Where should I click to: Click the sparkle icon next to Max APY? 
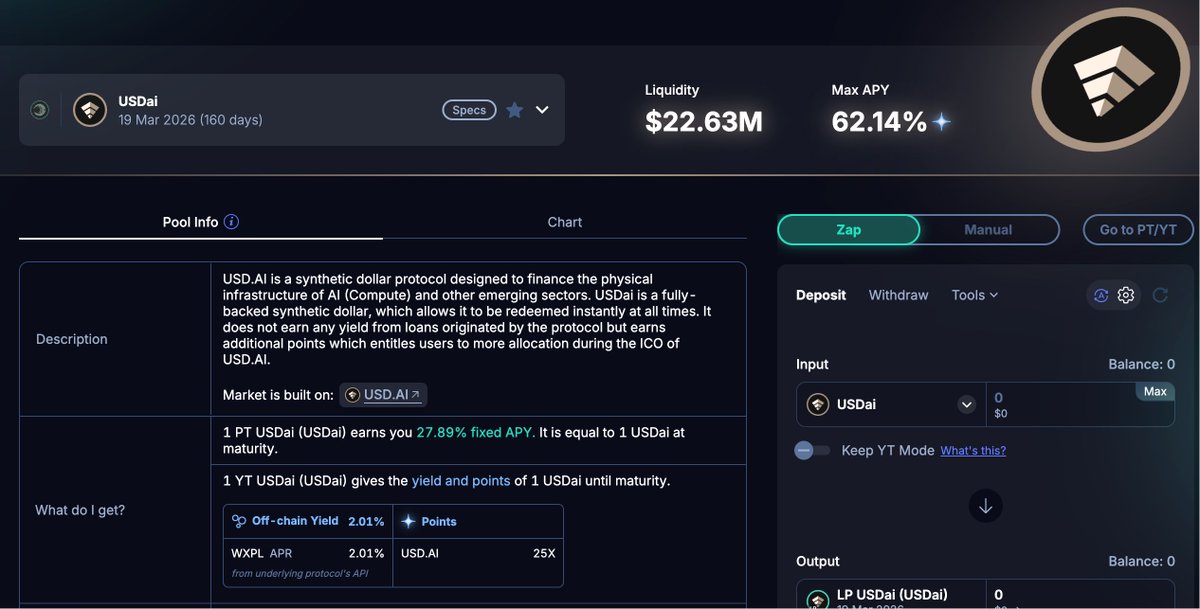(x=941, y=122)
